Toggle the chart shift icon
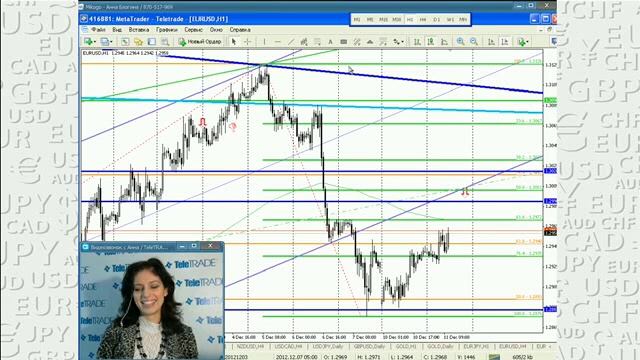 point(505,42)
